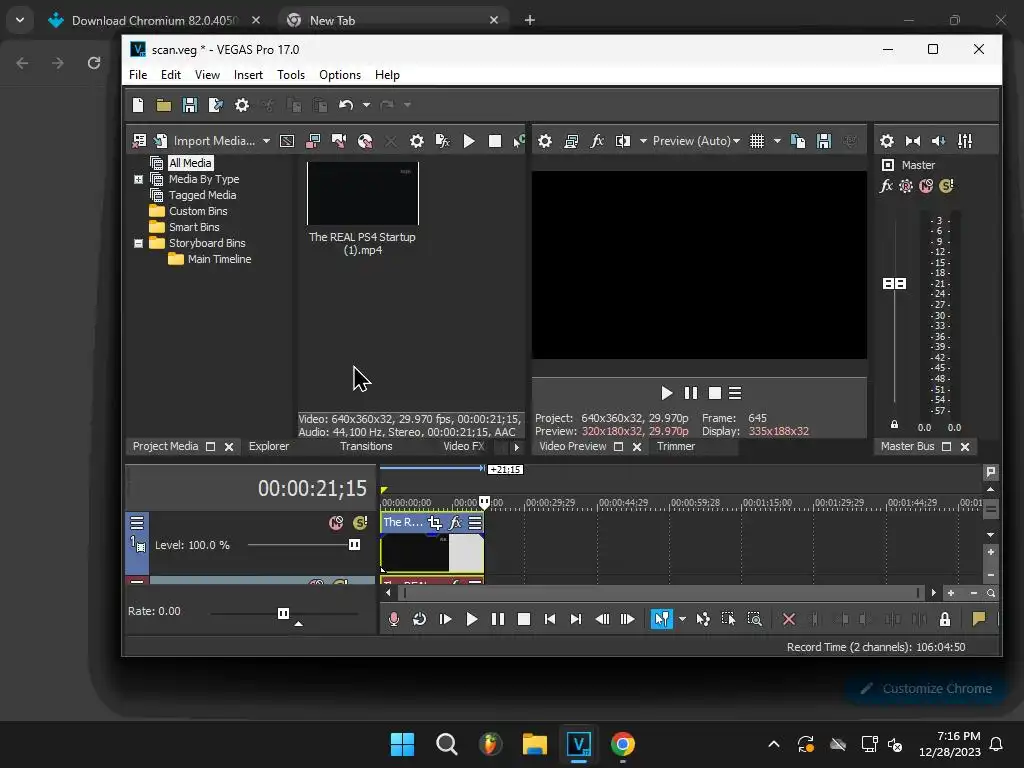Switch to Explorer tab
The height and width of the screenshot is (768, 1024).
coord(269,447)
